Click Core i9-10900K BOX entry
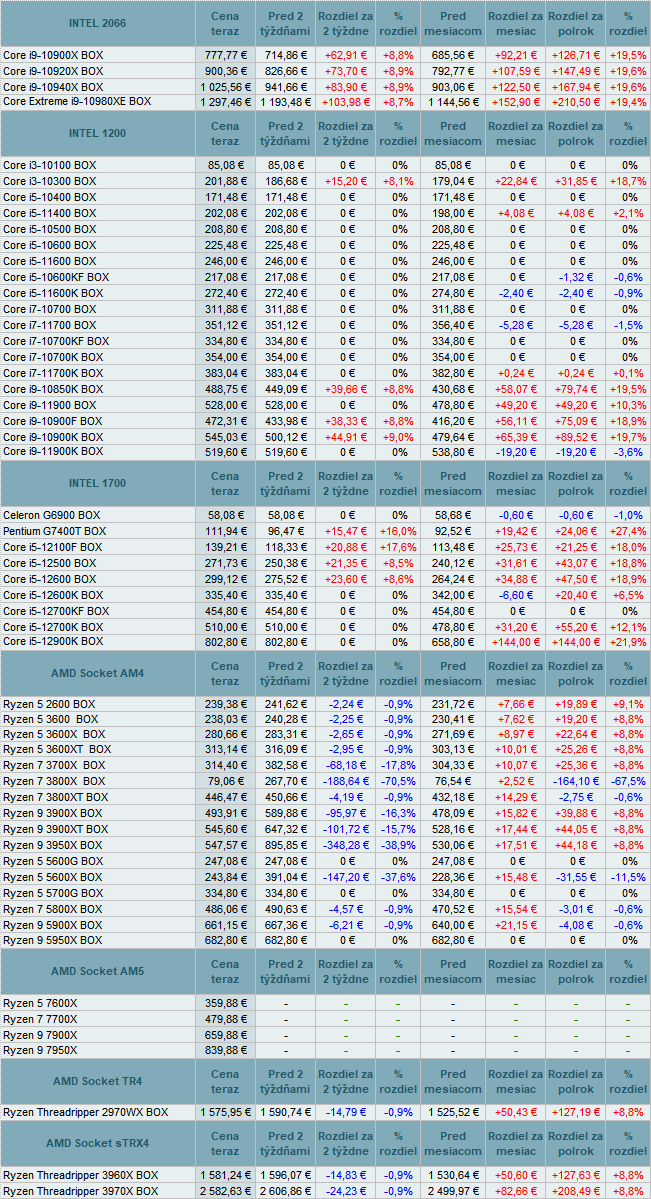651x1199 pixels. 53,437
